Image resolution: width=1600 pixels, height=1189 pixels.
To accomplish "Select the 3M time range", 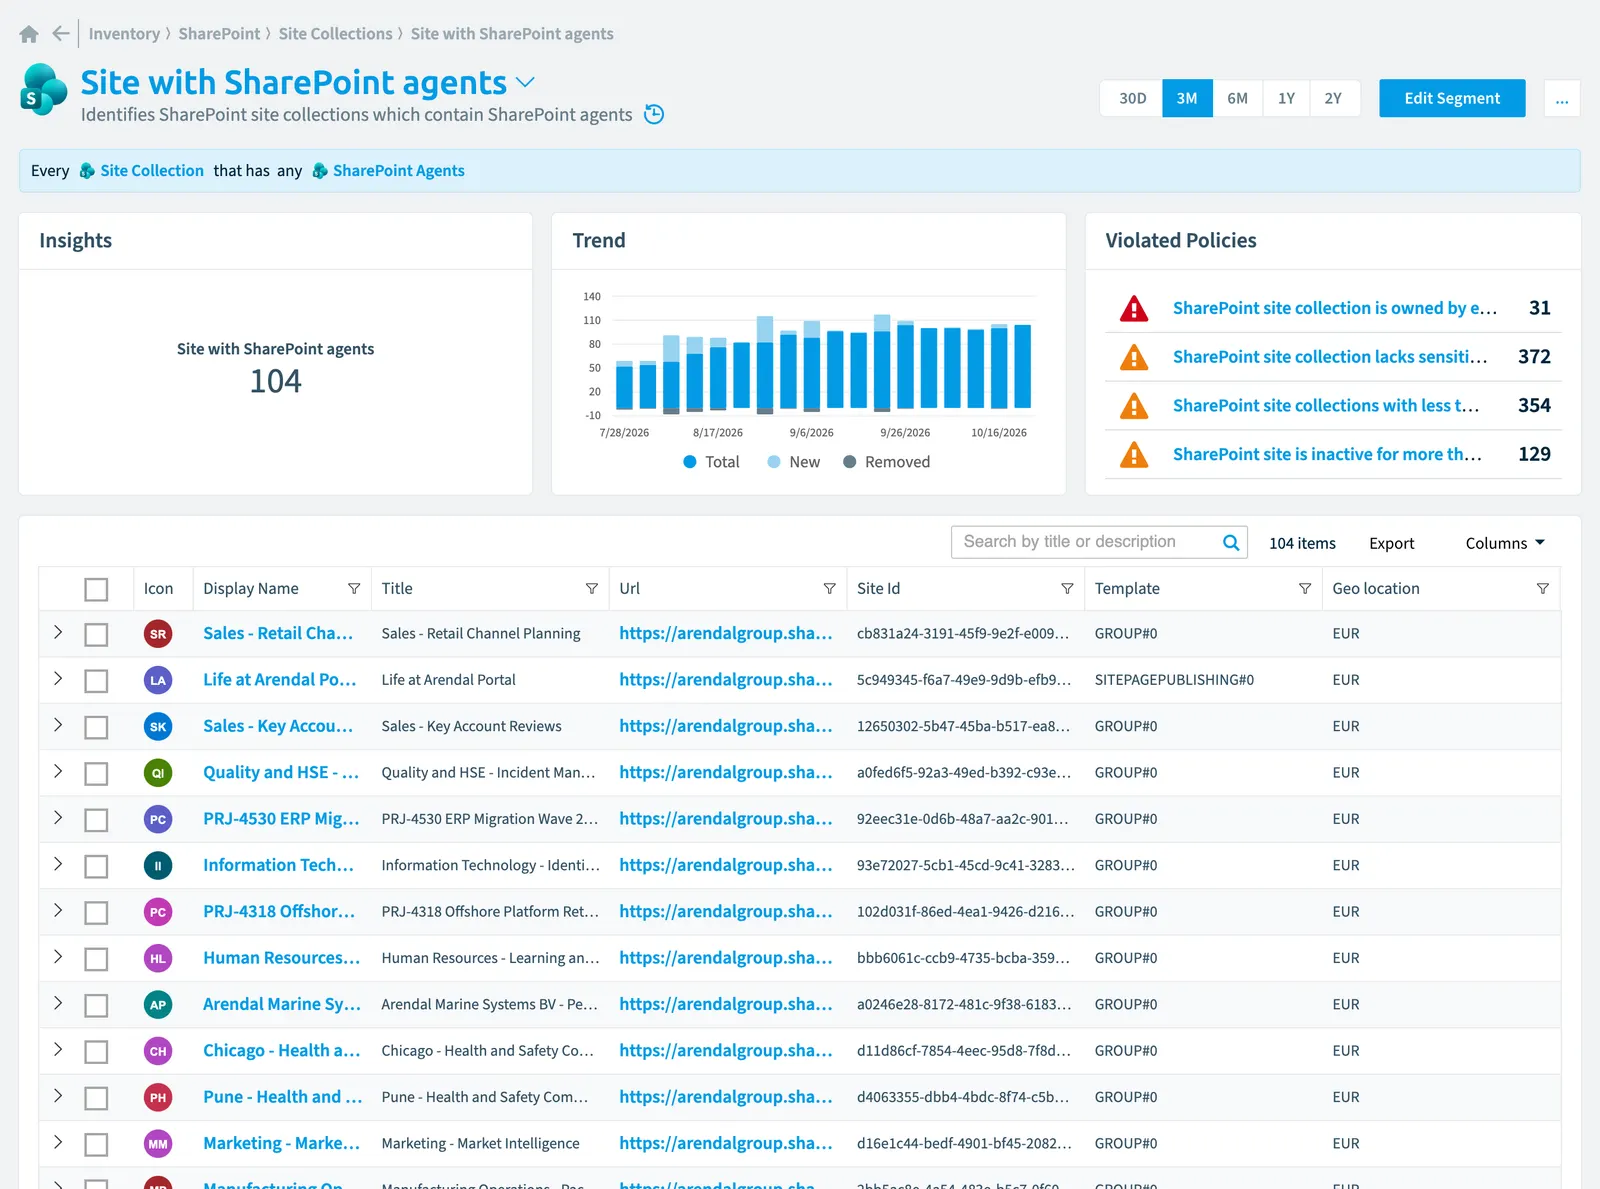I will point(1187,98).
